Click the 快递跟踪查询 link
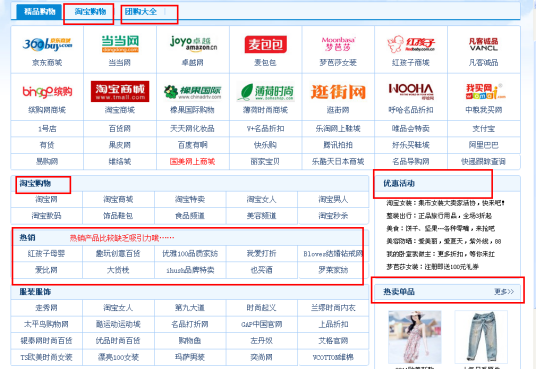The image size is (536, 369). pyautogui.click(x=484, y=161)
